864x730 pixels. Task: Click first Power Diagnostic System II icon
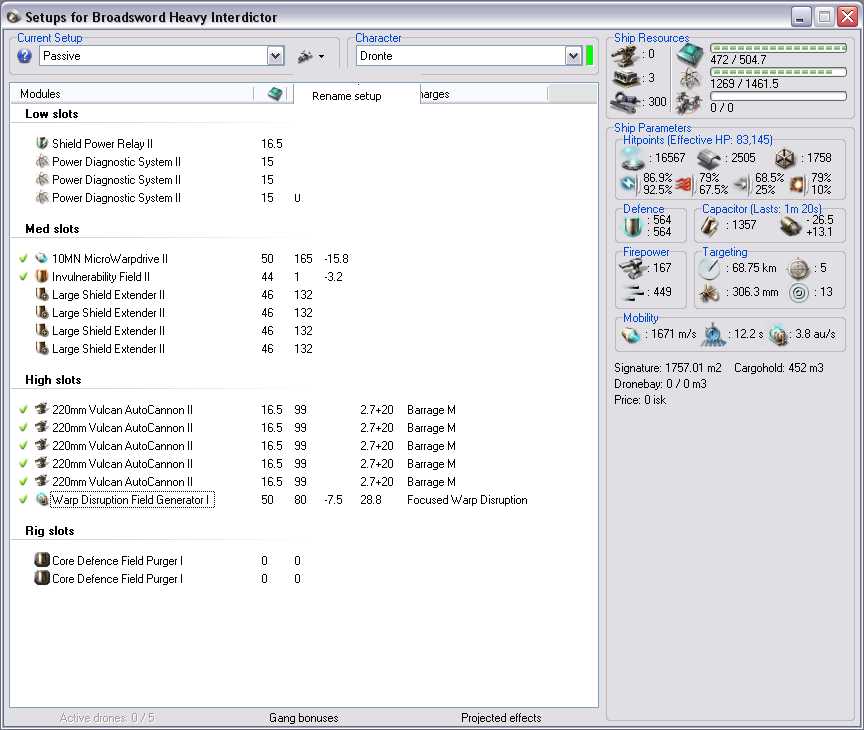pos(42,161)
